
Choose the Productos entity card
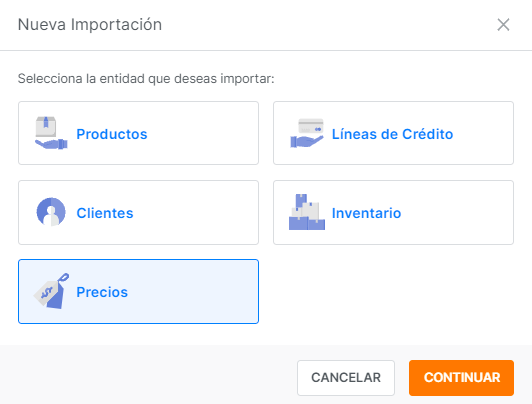[x=138, y=133]
